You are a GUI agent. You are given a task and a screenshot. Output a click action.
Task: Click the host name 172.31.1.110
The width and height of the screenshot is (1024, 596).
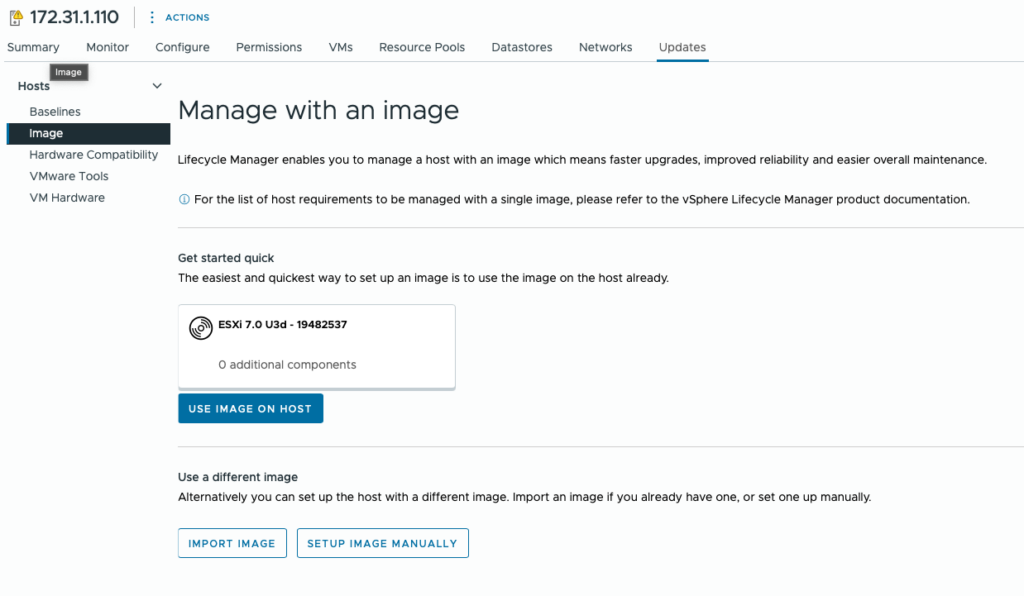pyautogui.click(x=74, y=17)
